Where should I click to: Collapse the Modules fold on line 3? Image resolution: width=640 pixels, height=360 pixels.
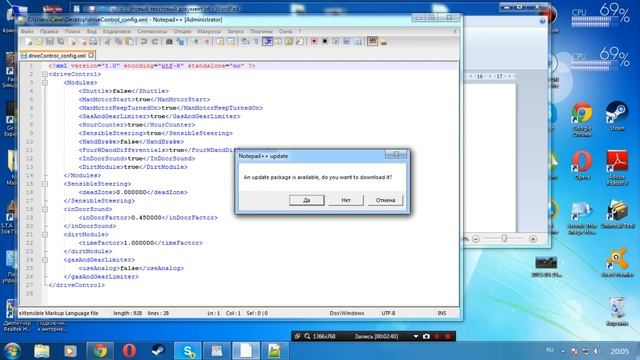pyautogui.click(x=45, y=83)
